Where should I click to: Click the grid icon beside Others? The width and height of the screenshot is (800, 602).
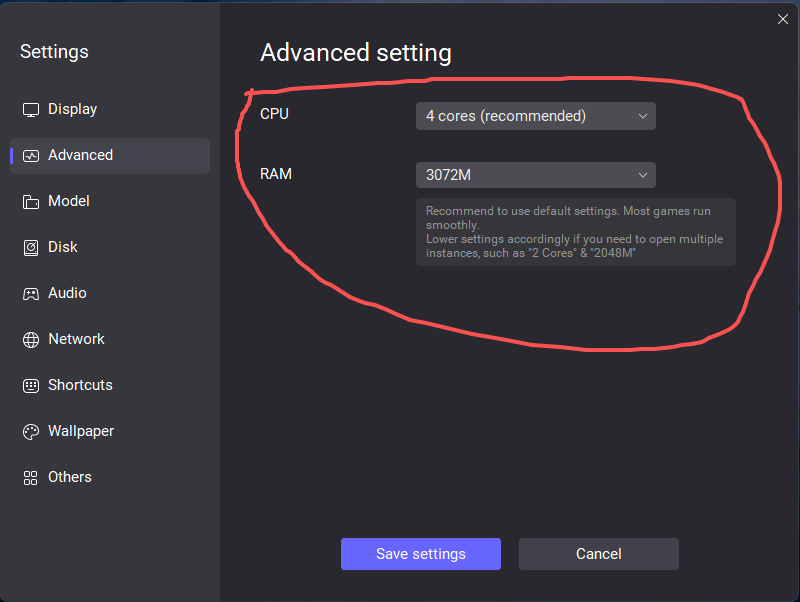(30, 478)
